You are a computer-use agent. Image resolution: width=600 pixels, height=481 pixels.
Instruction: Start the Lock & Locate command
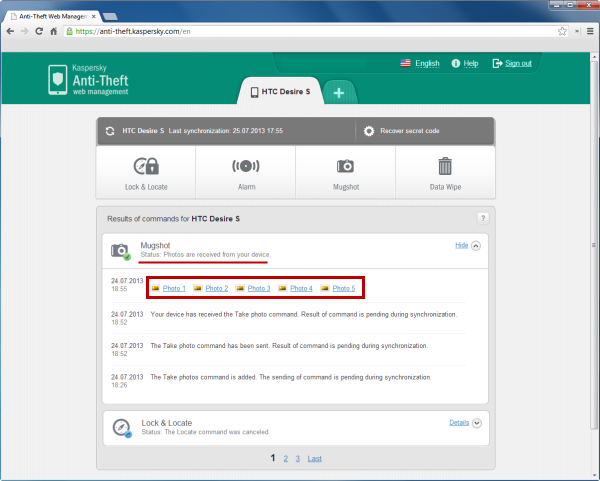146,173
